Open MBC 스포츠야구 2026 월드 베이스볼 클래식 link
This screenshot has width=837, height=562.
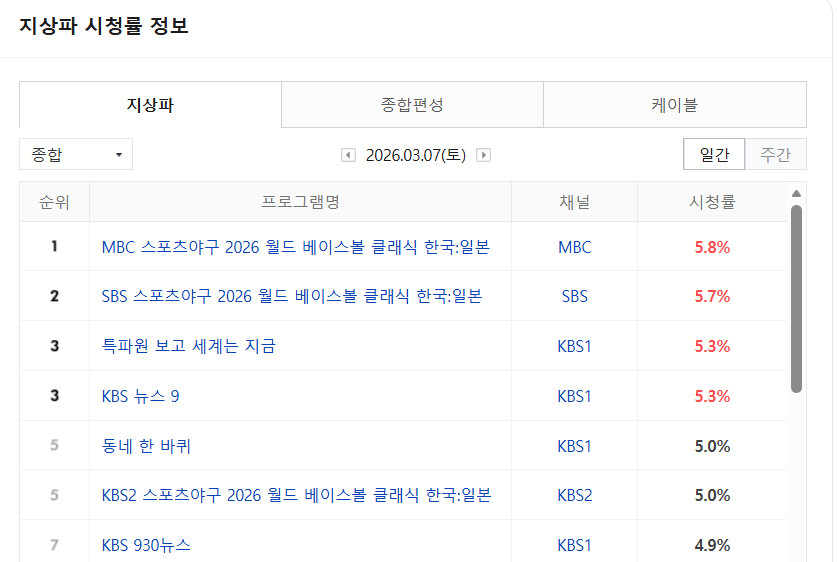(x=296, y=247)
